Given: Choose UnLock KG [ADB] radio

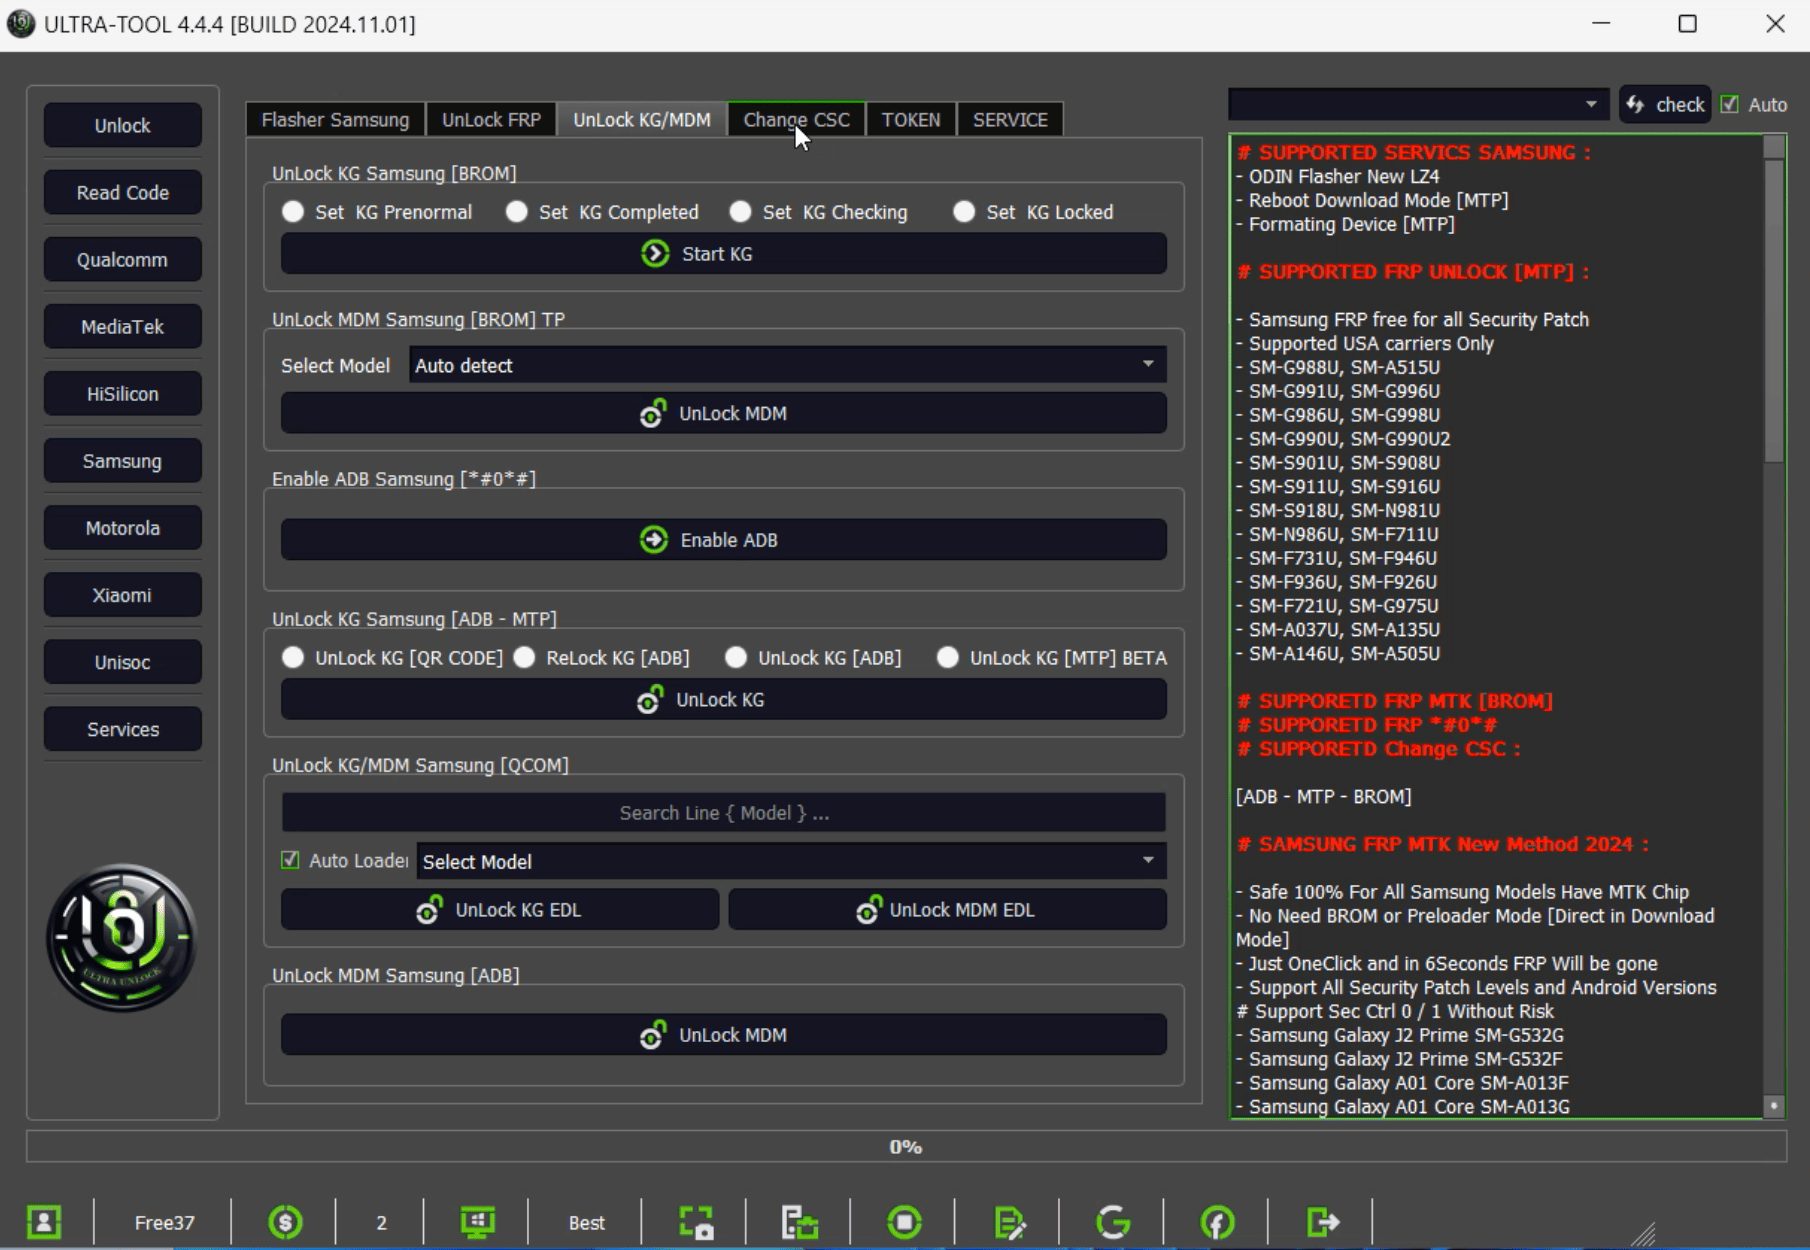Looking at the screenshot, I should [x=736, y=657].
